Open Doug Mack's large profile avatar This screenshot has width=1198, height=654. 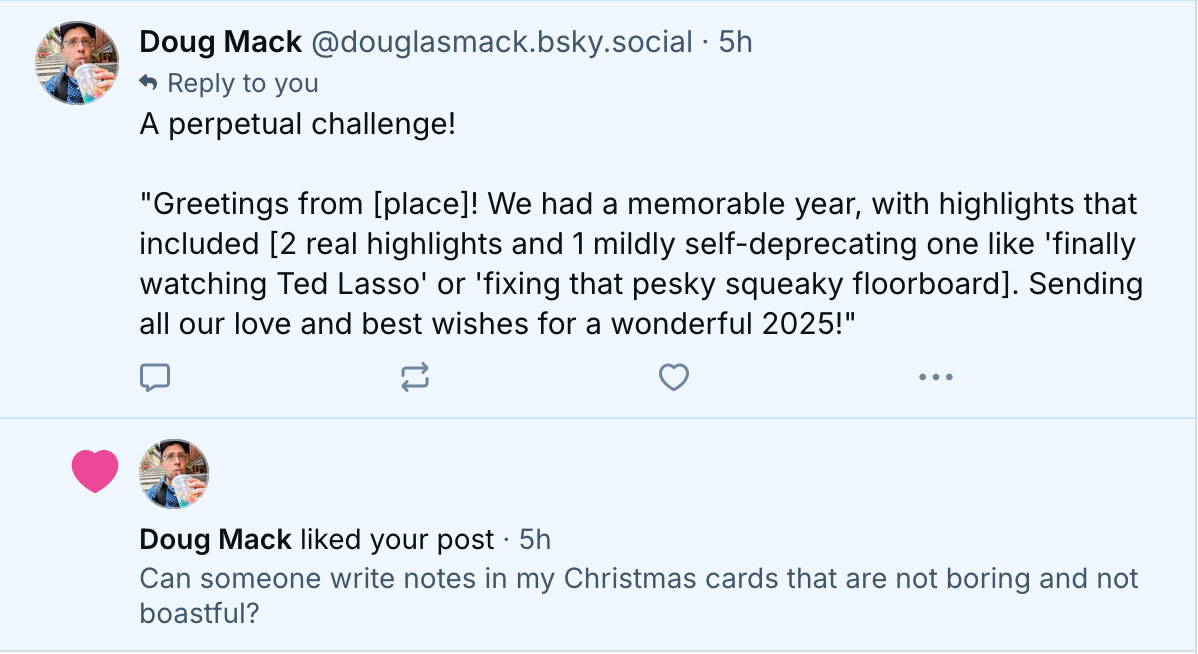pos(77,64)
